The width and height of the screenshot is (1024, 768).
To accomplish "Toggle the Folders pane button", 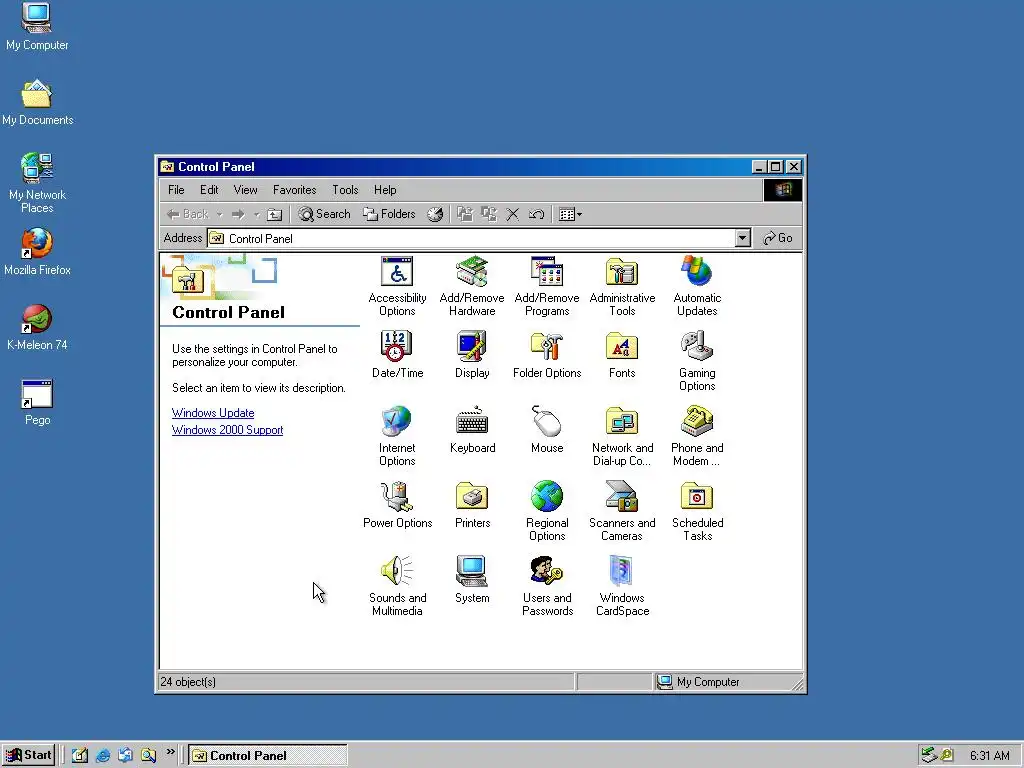I will click(389, 214).
